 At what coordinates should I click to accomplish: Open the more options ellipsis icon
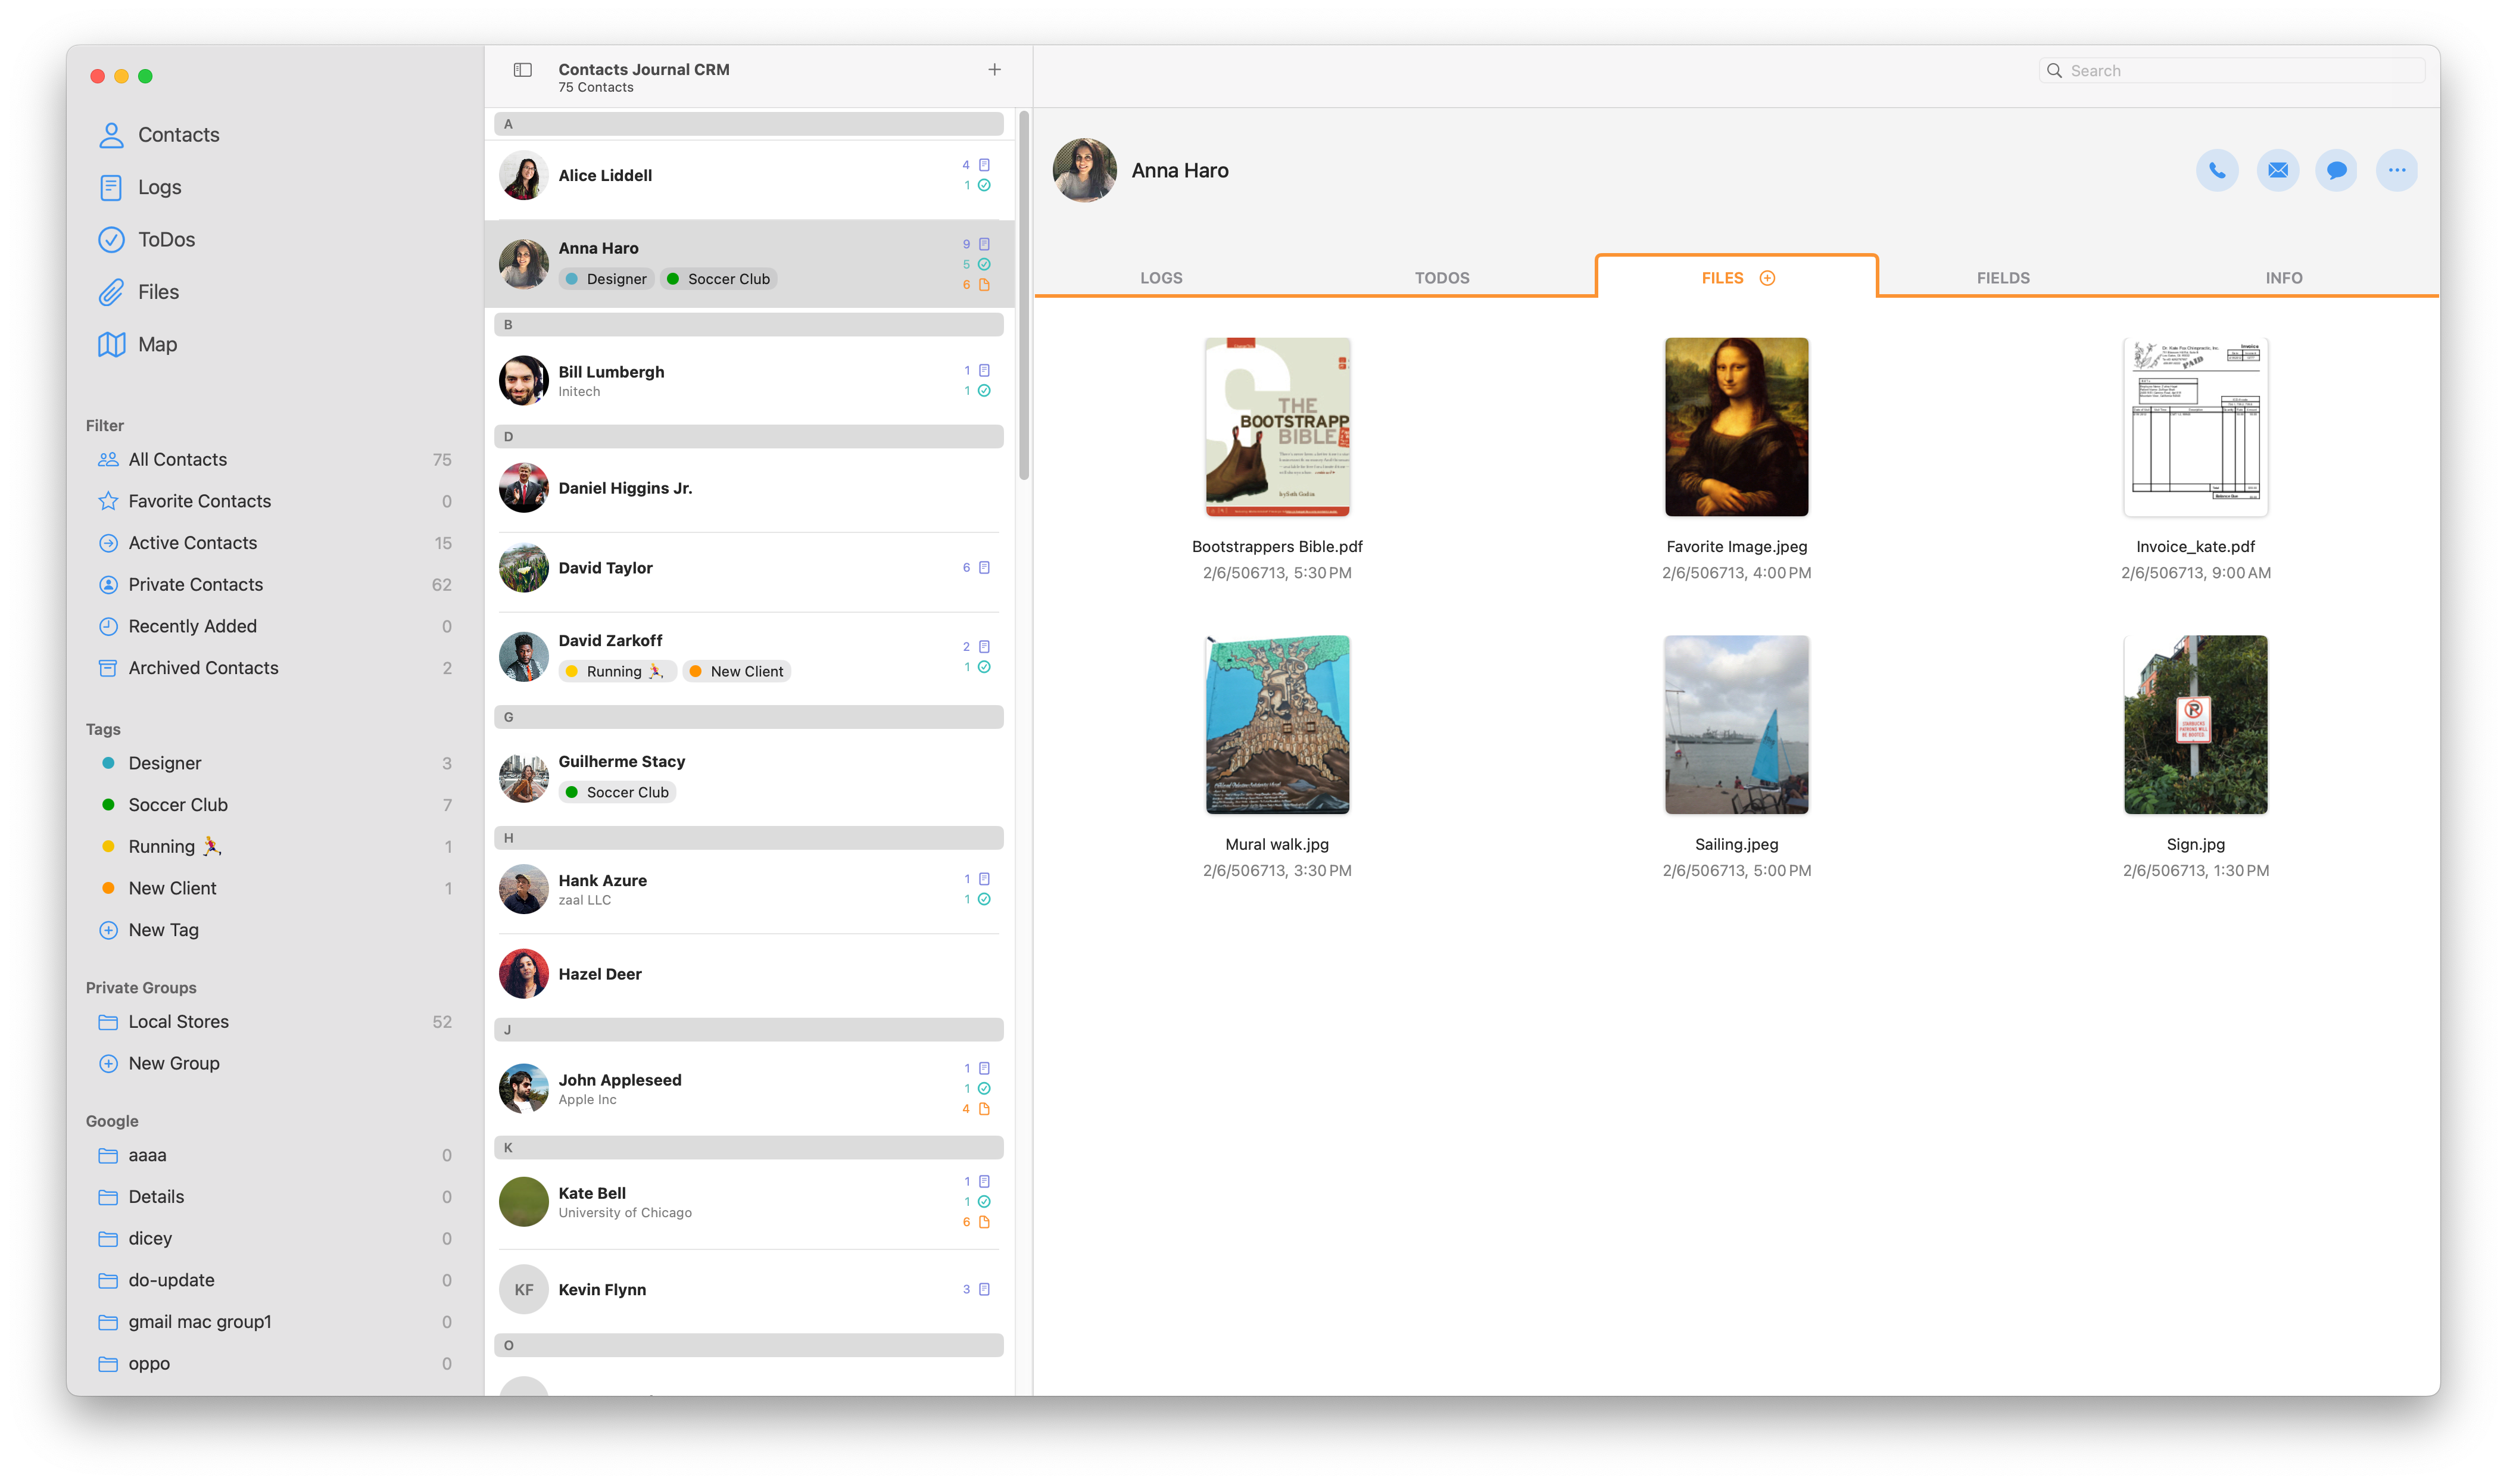click(x=2396, y=170)
